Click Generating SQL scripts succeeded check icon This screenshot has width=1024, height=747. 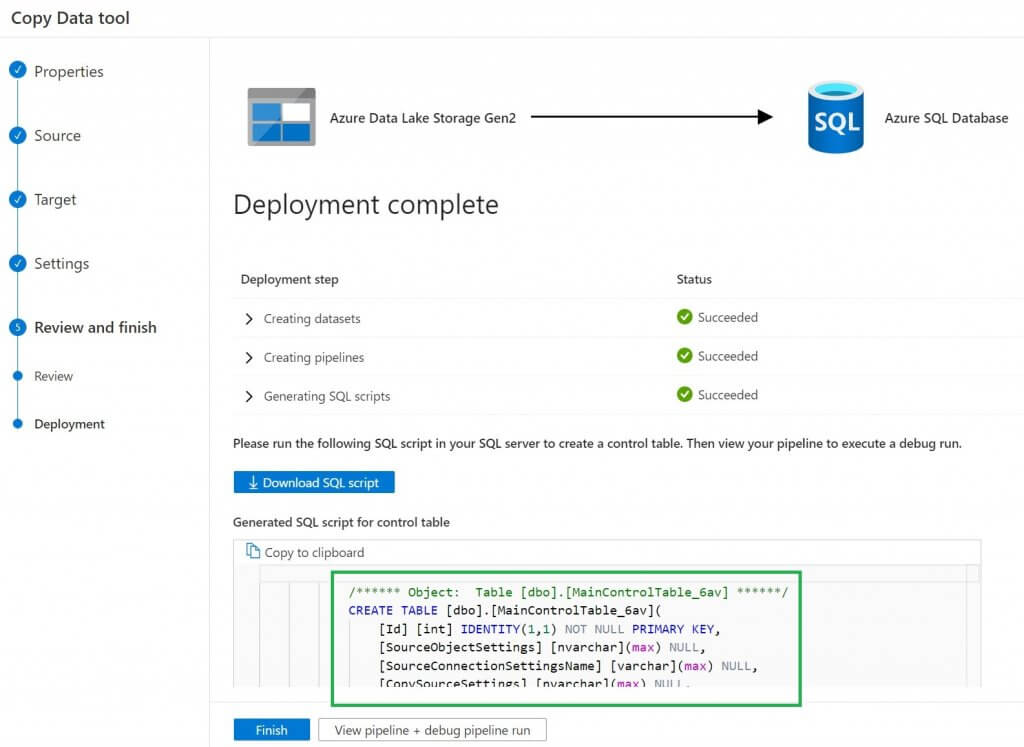(x=684, y=394)
